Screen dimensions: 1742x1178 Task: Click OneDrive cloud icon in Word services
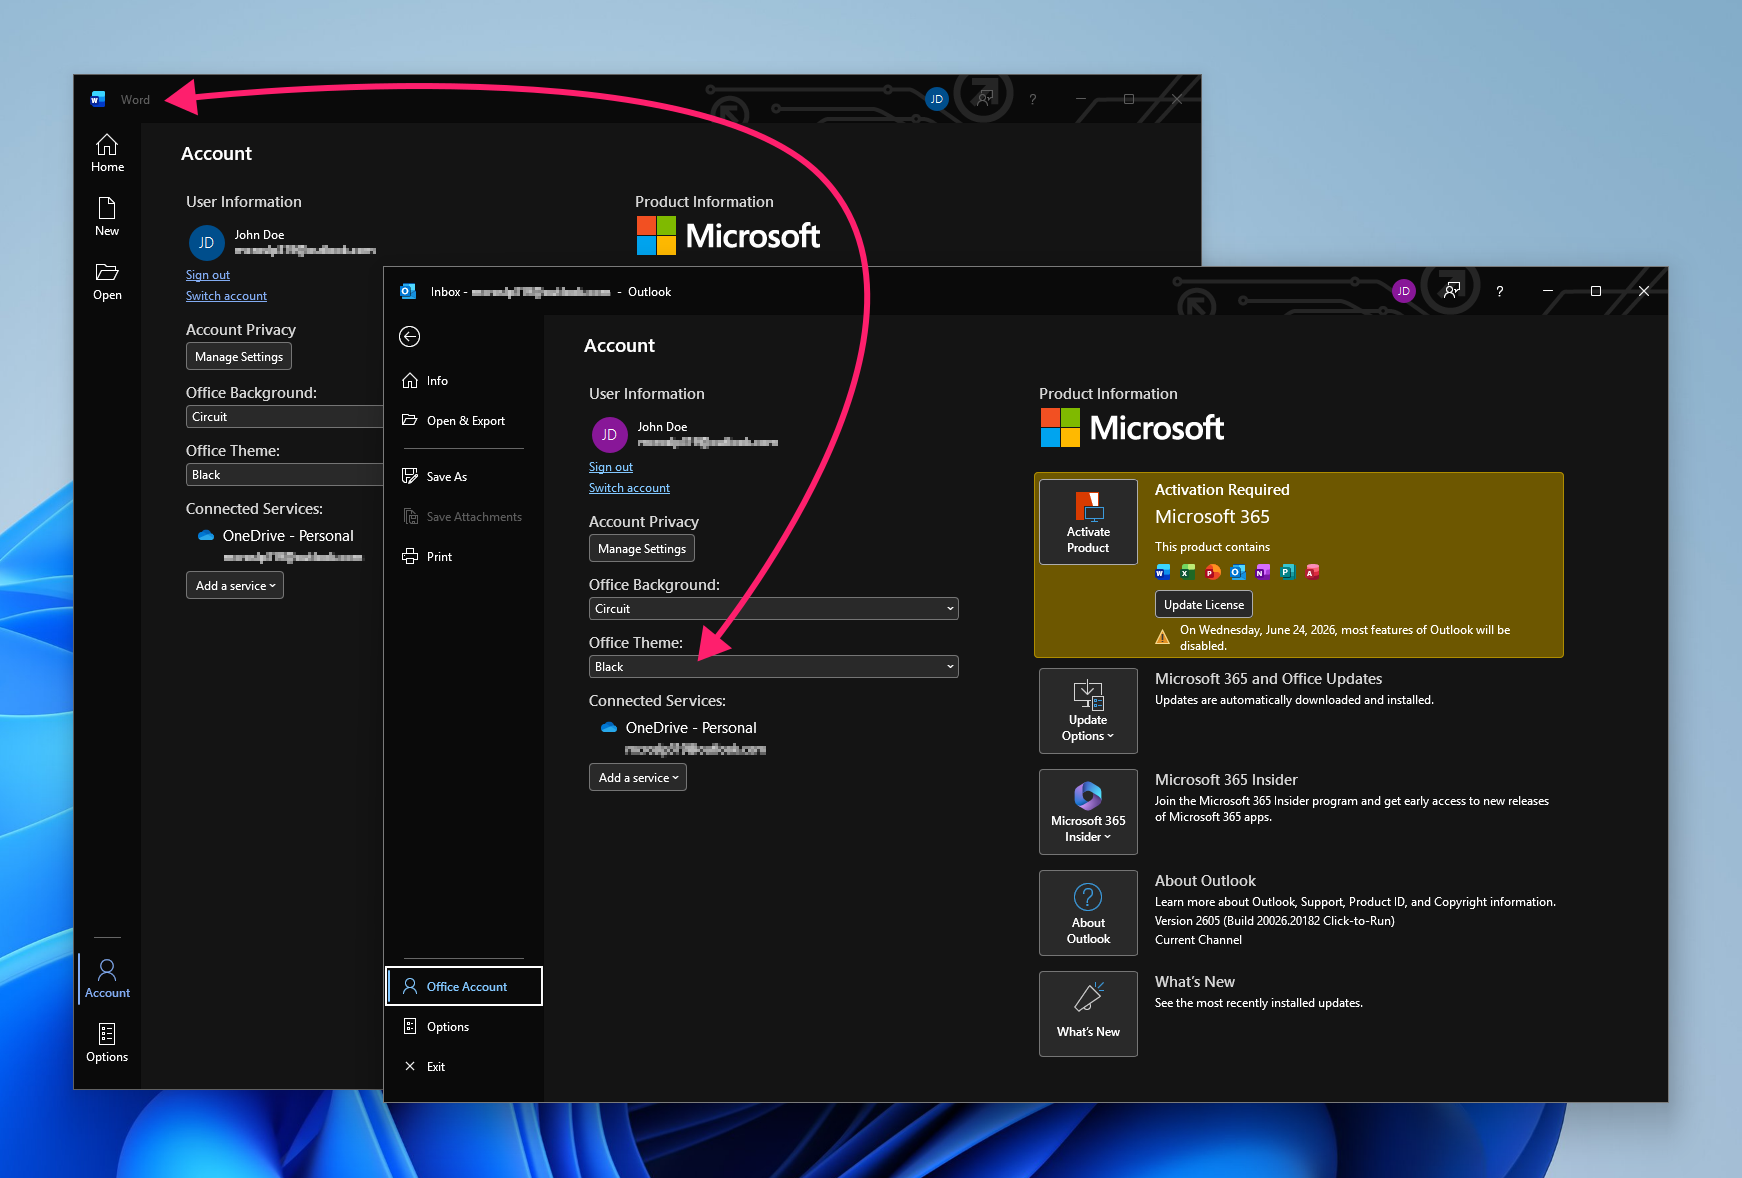point(206,535)
